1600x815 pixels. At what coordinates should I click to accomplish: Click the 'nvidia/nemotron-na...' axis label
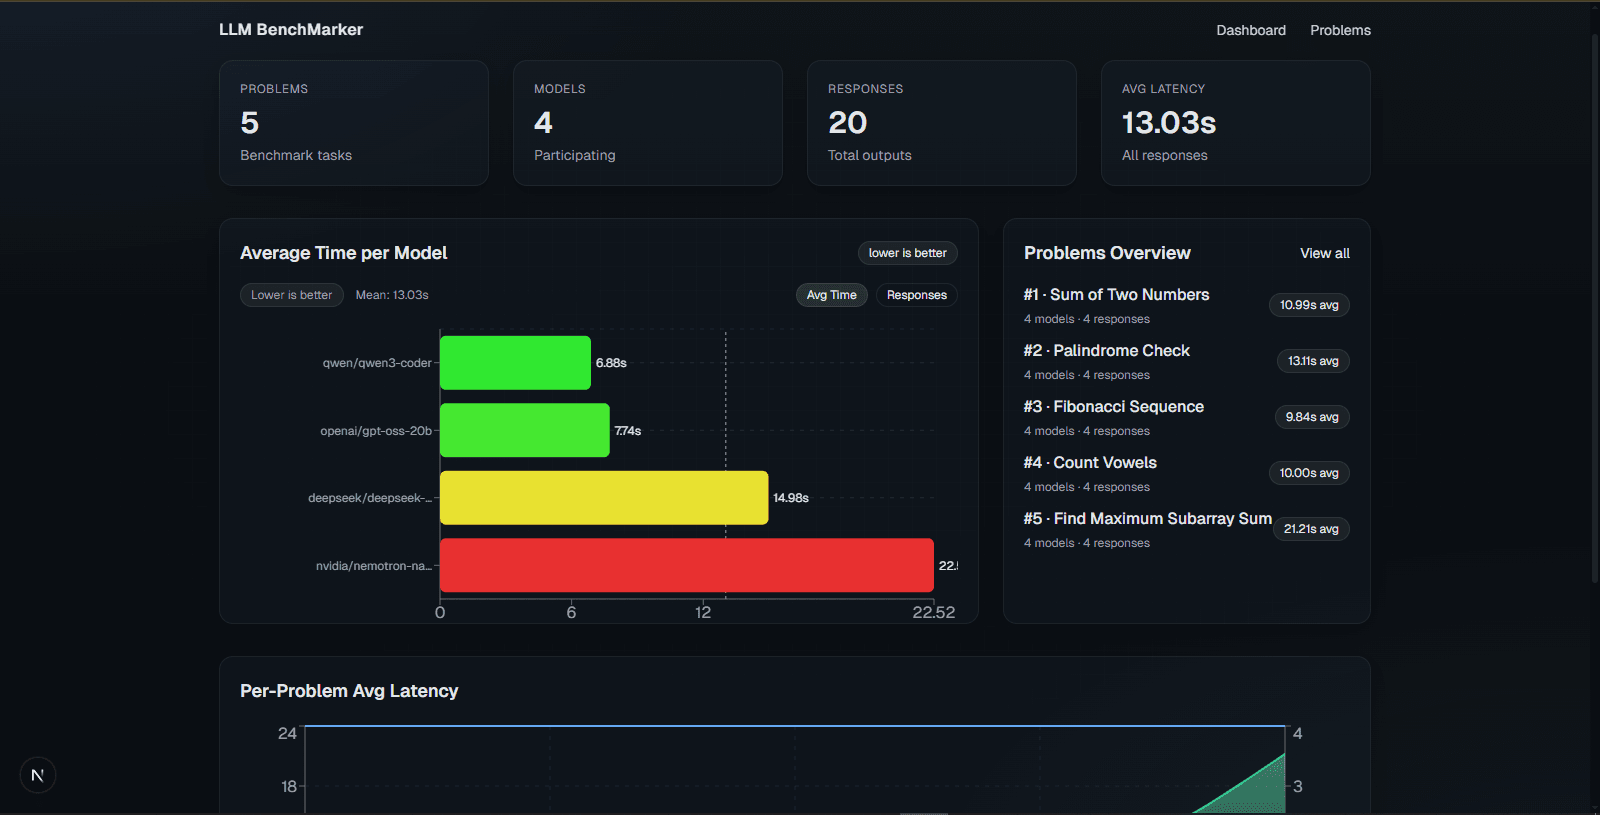point(374,566)
